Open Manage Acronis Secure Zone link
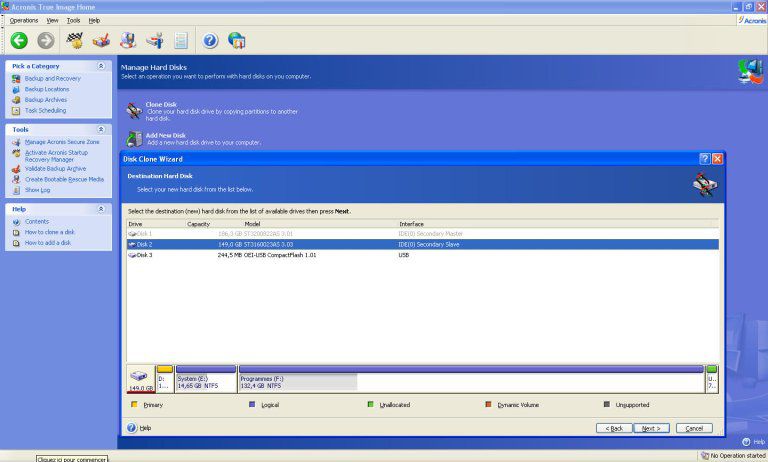 point(62,142)
